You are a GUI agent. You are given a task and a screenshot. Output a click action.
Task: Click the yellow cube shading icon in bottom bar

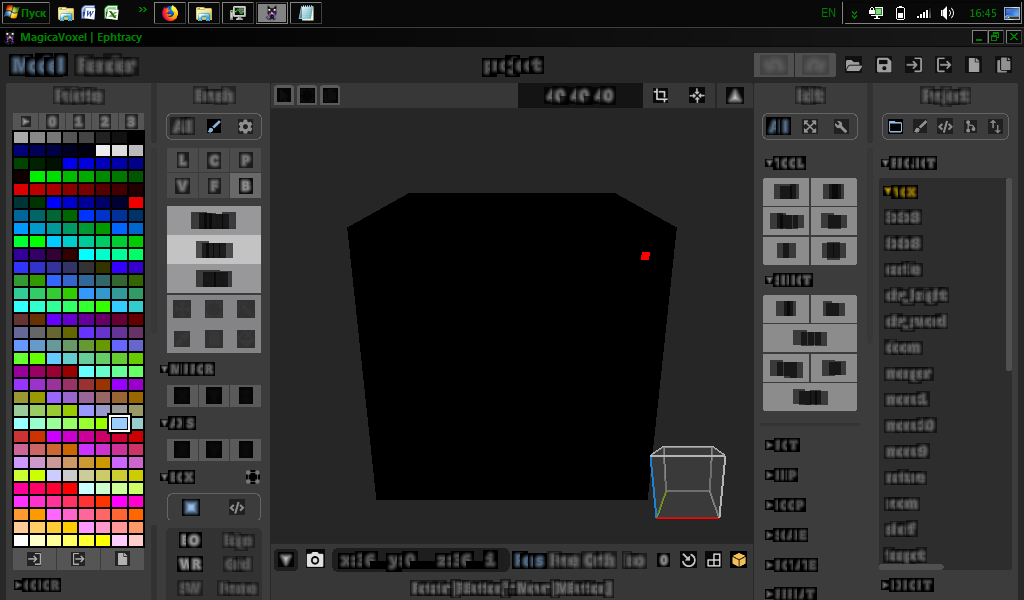(737, 560)
